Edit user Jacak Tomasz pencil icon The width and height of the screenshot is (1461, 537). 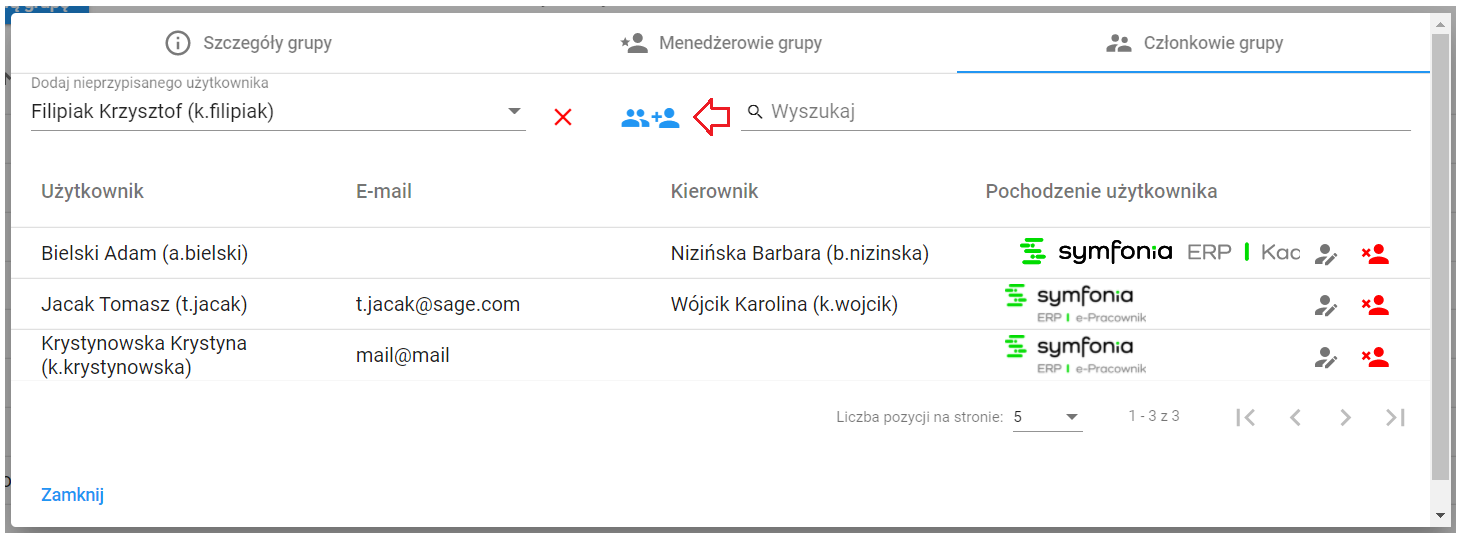coord(1326,305)
